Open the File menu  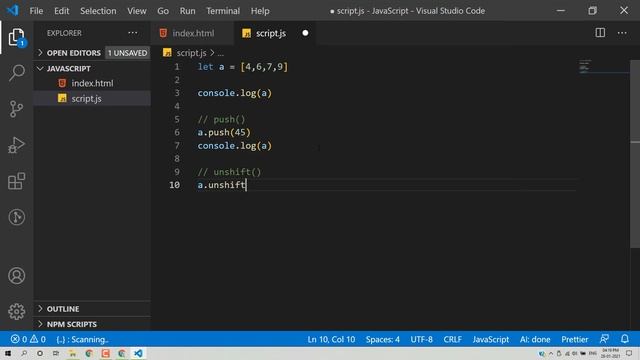pos(36,11)
